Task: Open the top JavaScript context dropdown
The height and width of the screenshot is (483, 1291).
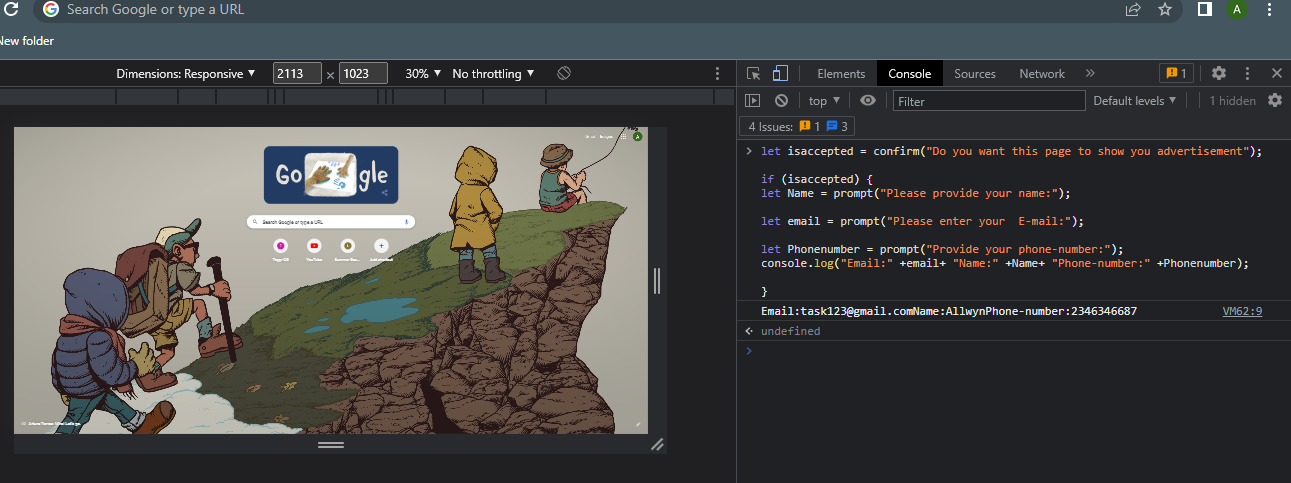Action: [x=825, y=100]
